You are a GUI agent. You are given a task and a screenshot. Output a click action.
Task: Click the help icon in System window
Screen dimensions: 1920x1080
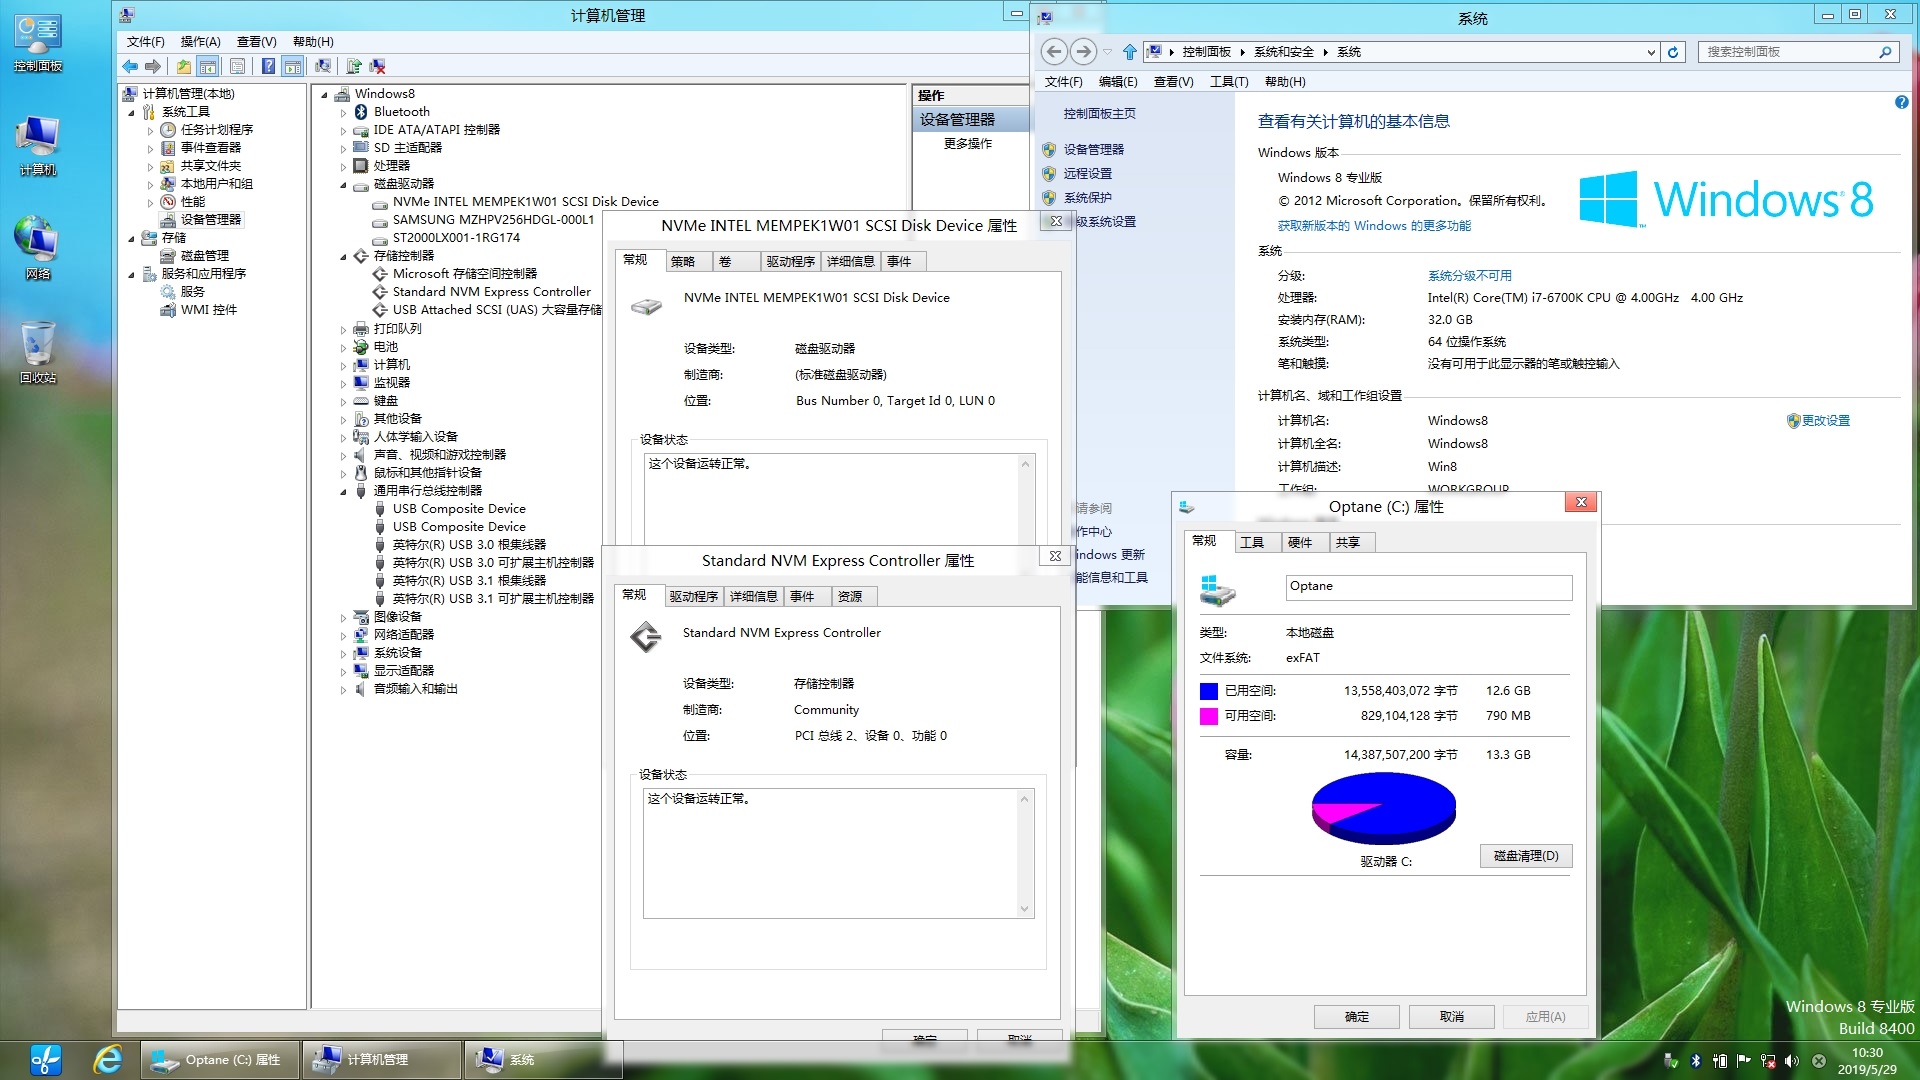pyautogui.click(x=1901, y=102)
